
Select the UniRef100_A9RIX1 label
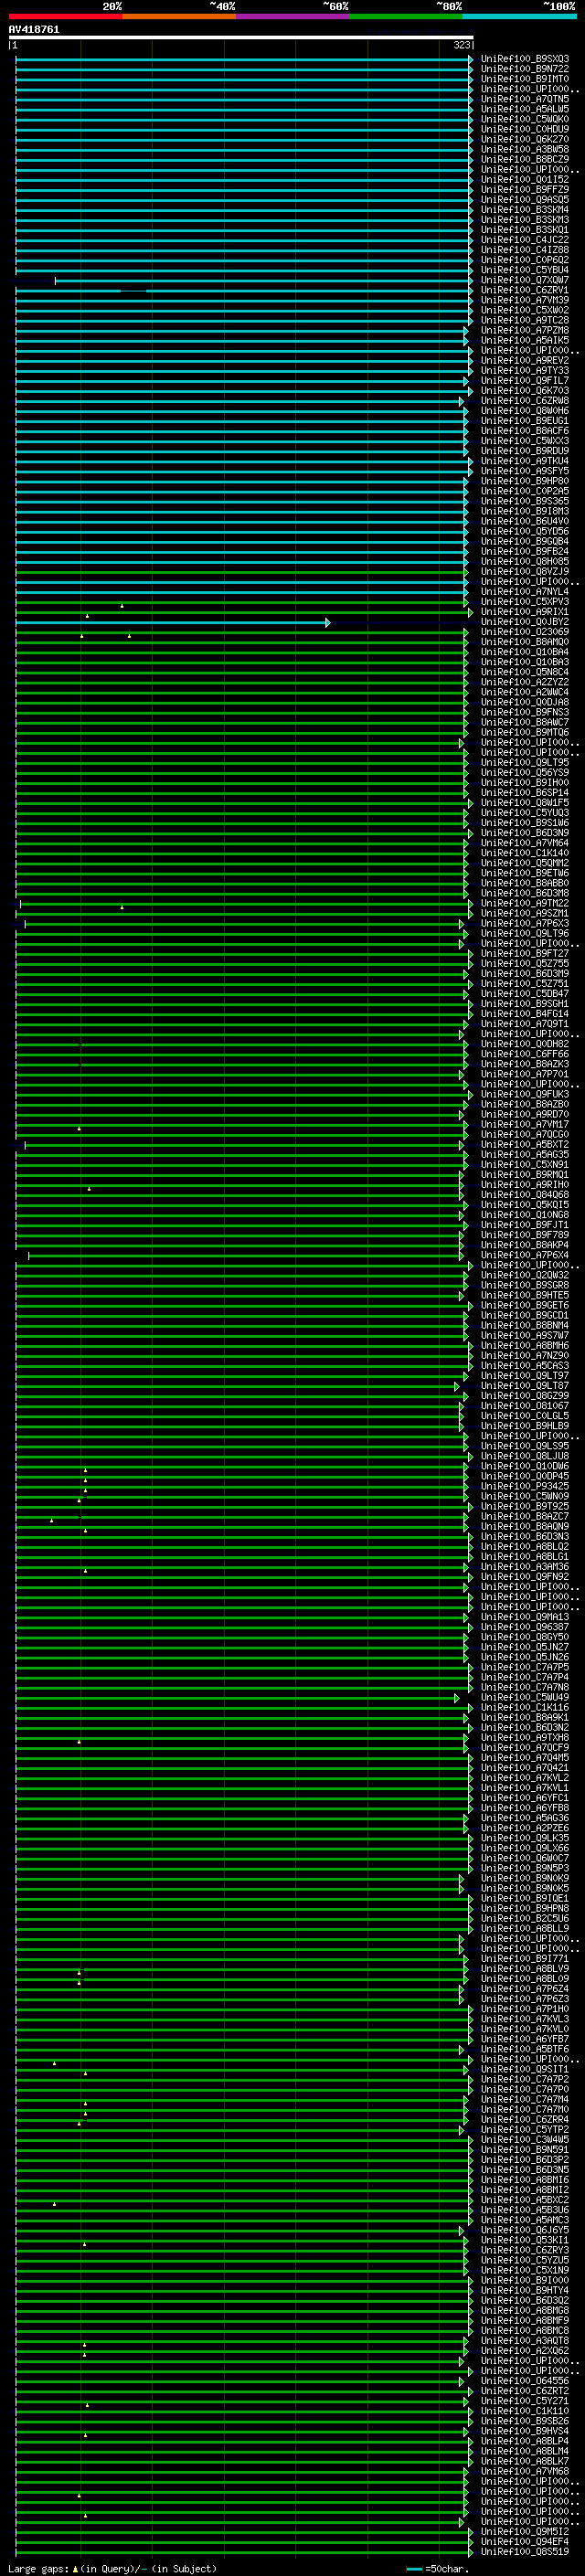click(525, 612)
